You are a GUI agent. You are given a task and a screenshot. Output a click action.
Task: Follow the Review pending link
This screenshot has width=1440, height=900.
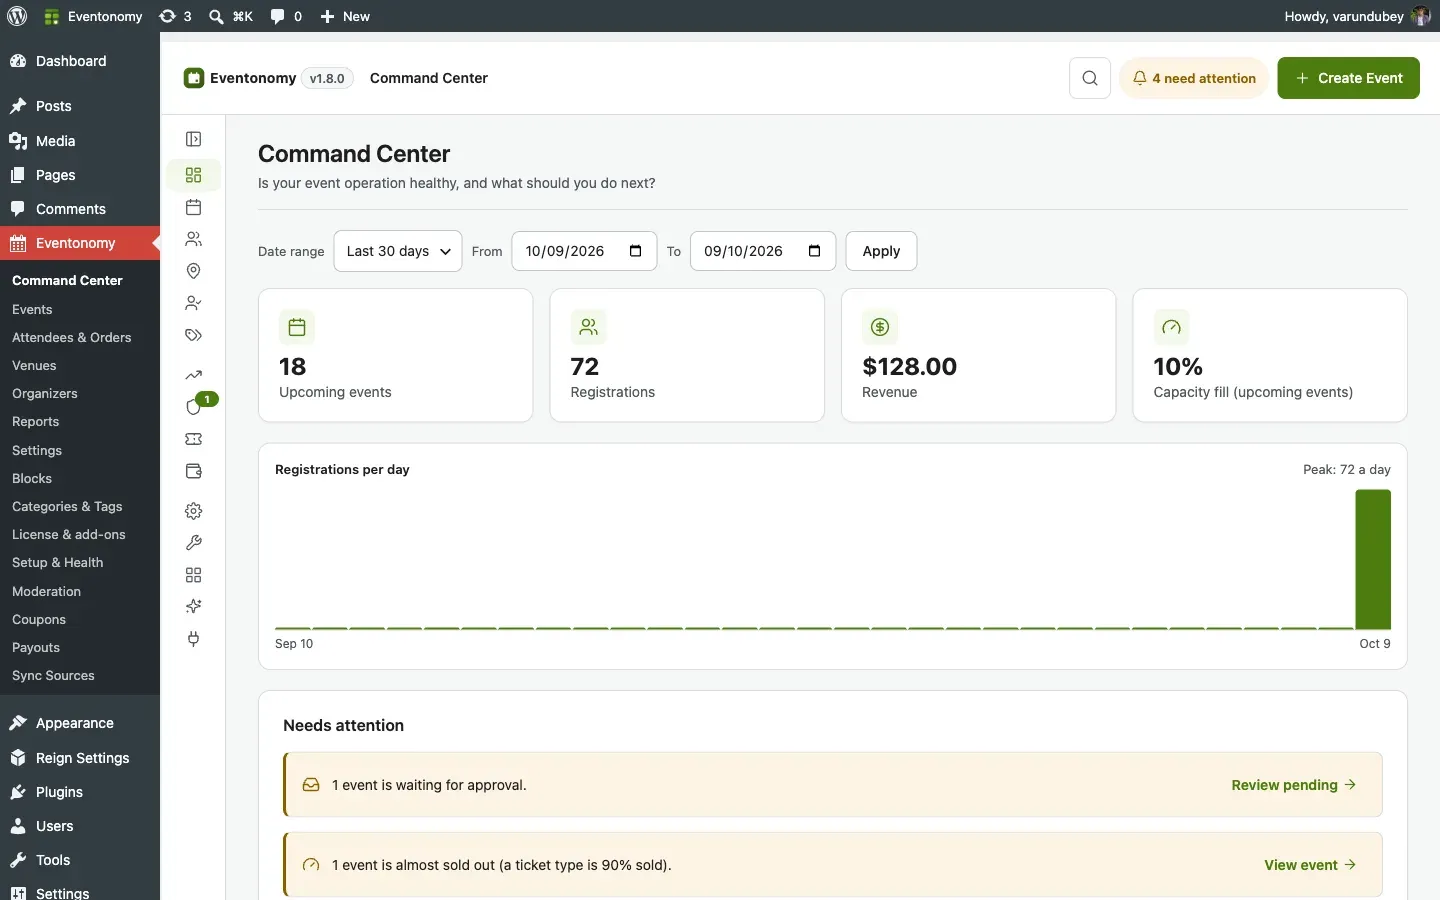pos(1294,785)
